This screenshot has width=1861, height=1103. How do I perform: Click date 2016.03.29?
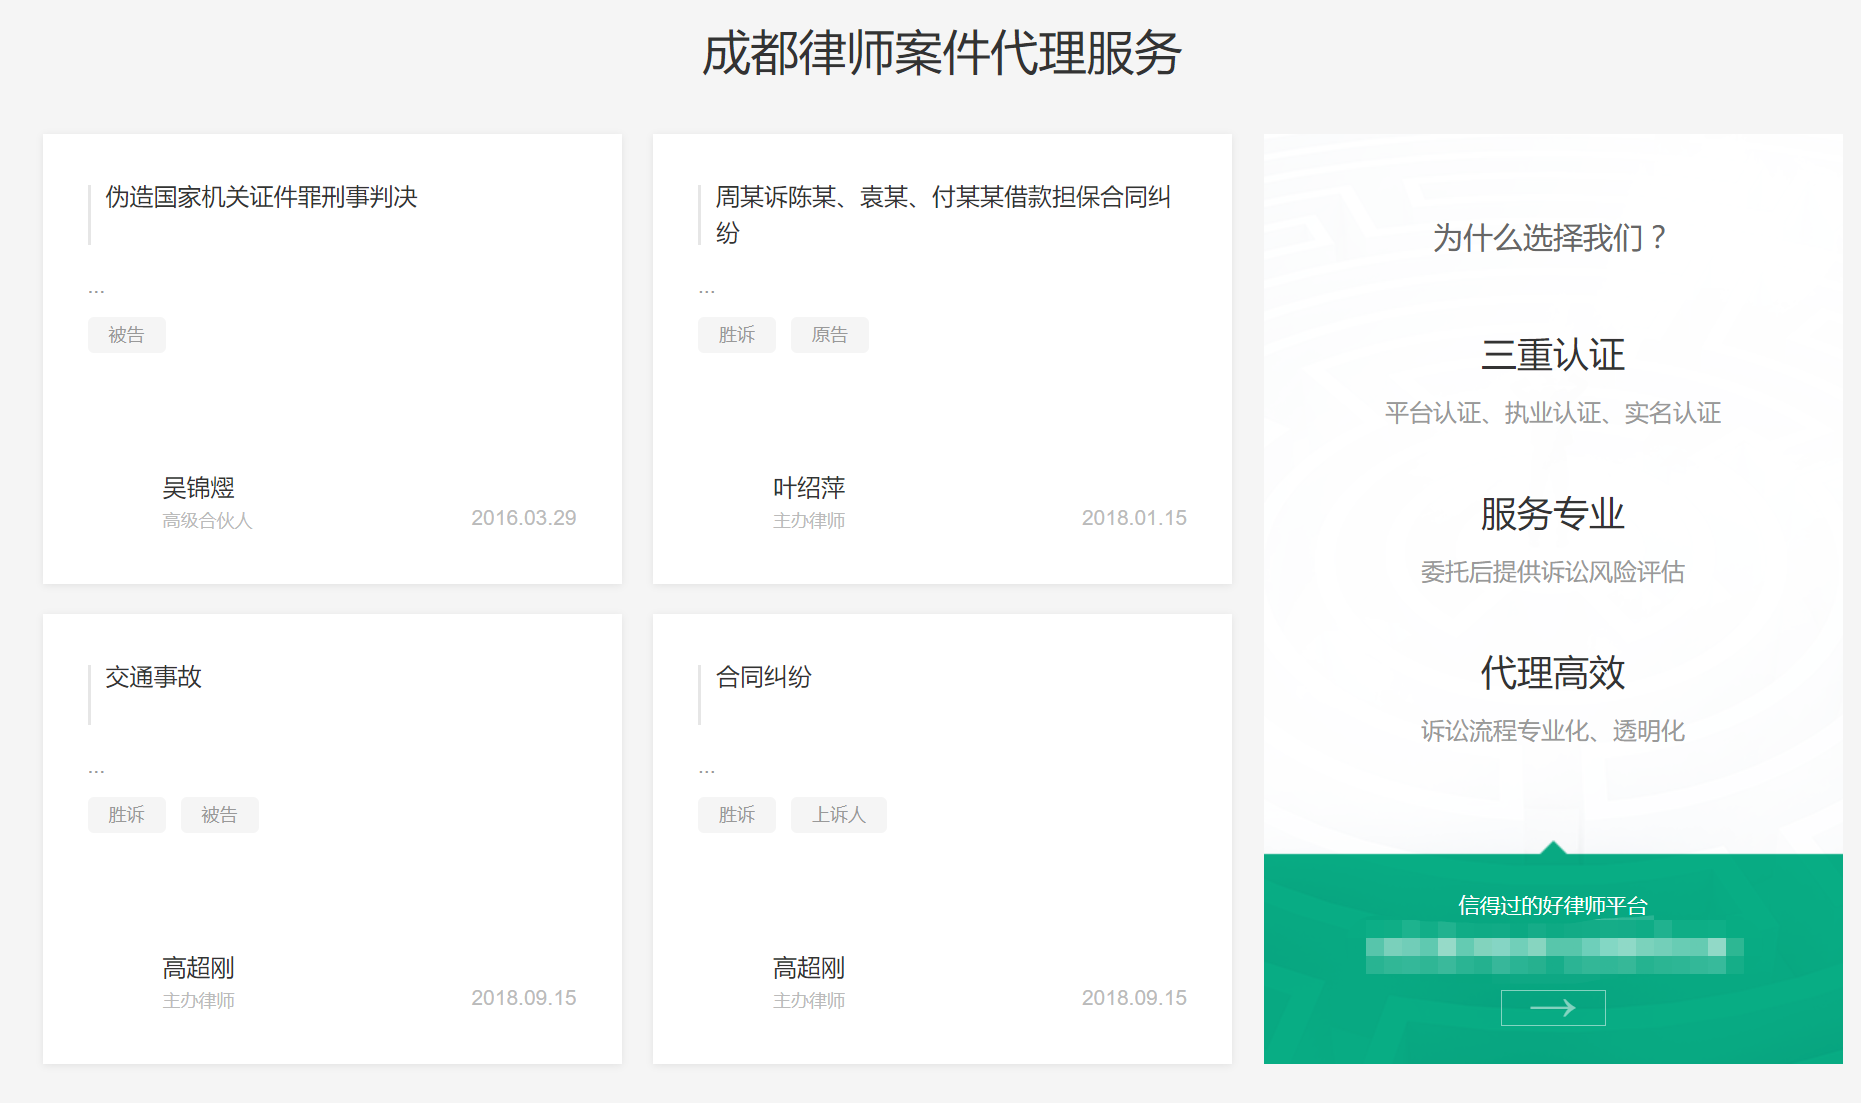tap(524, 518)
